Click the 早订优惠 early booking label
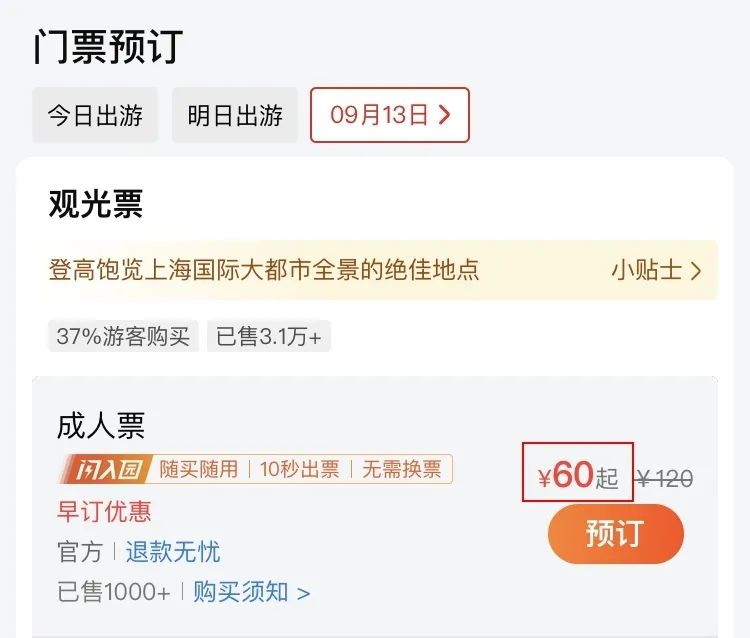Image resolution: width=750 pixels, height=638 pixels. pyautogui.click(x=104, y=511)
